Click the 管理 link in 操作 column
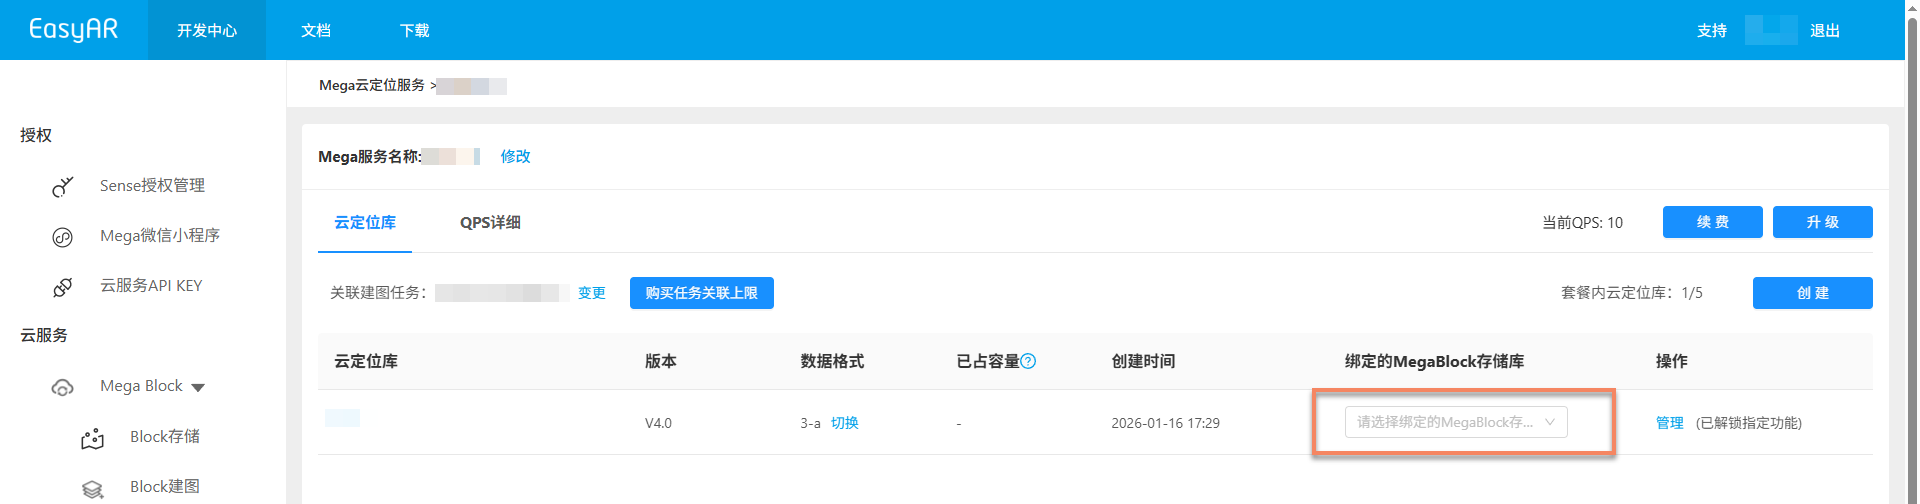Viewport: 1920px width, 504px height. click(1669, 423)
